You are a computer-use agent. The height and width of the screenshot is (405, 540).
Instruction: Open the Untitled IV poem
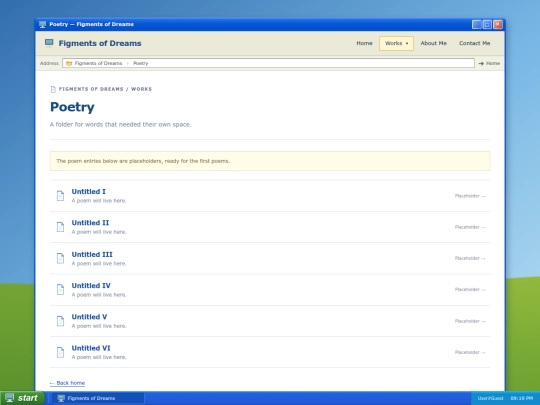[x=91, y=285]
